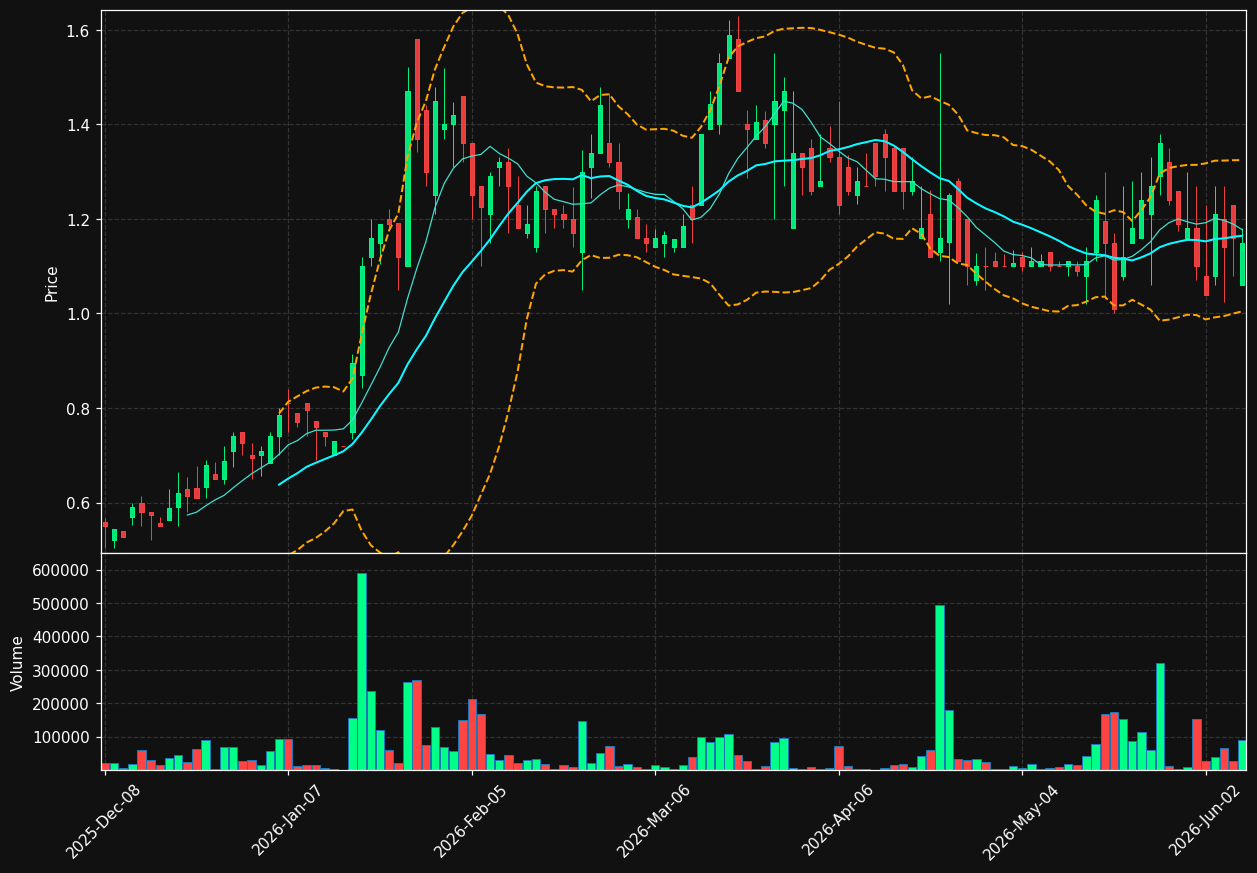The width and height of the screenshot is (1257, 873).
Task: Click the 2026-Jan-07 date label
Action: (288, 821)
